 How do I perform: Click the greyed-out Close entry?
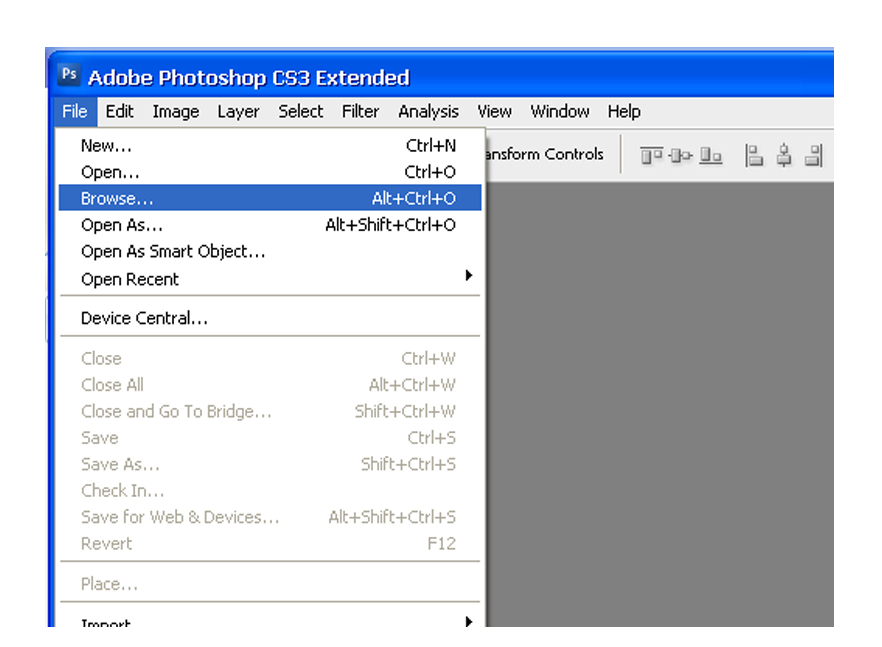pos(270,358)
